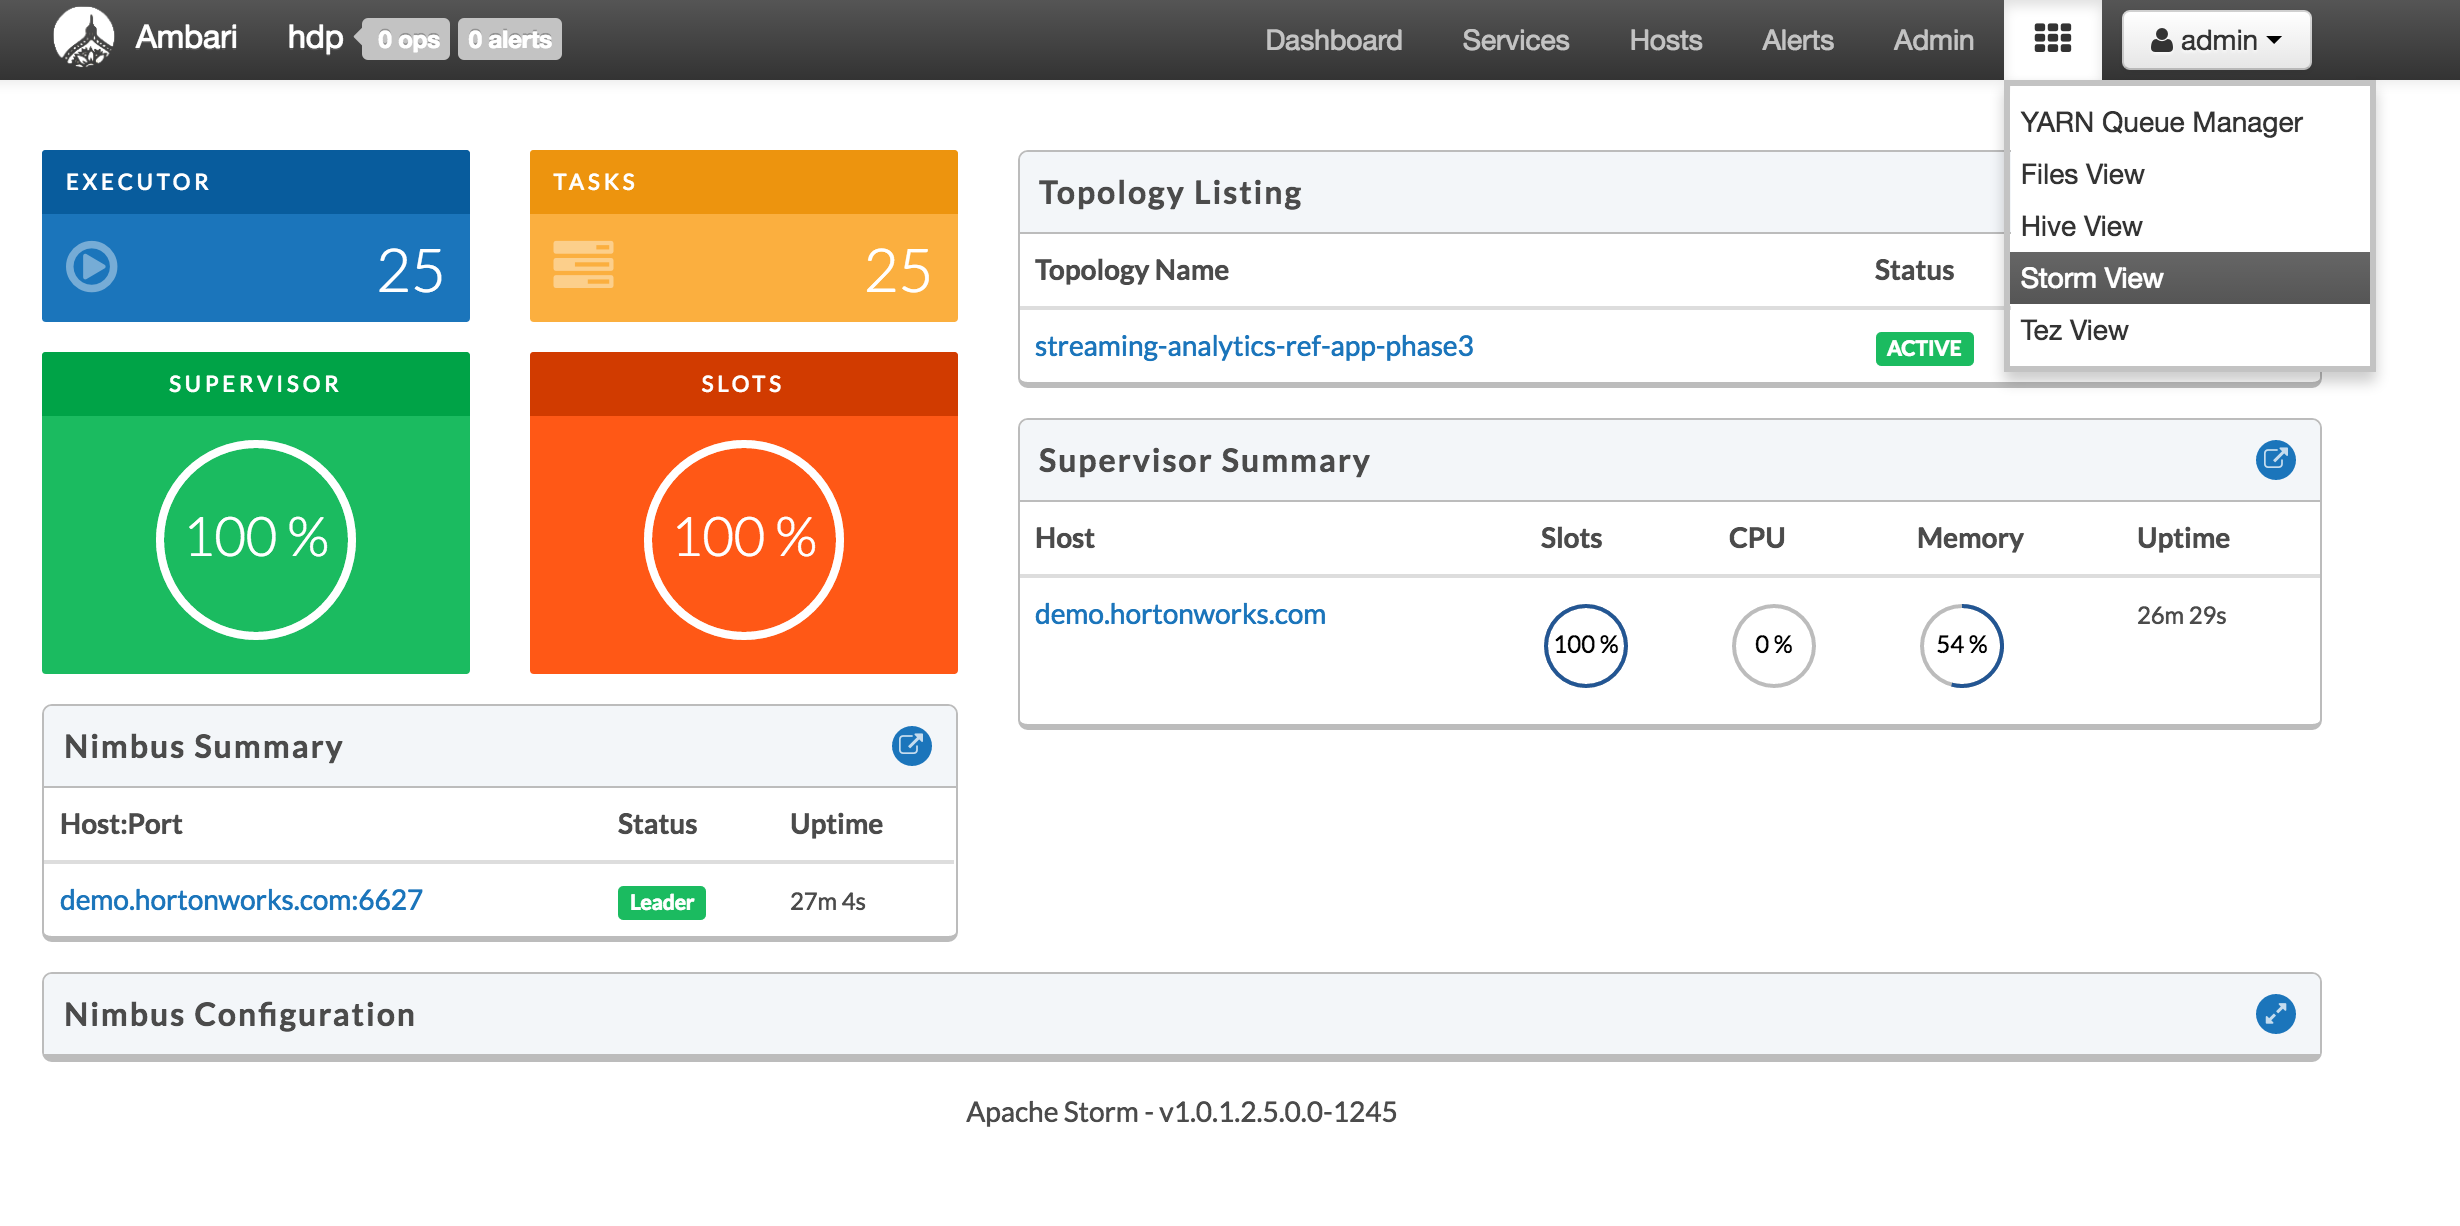Image resolution: width=2460 pixels, height=1226 pixels.
Task: Collapse the hdp cluster ops badge
Action: point(406,40)
